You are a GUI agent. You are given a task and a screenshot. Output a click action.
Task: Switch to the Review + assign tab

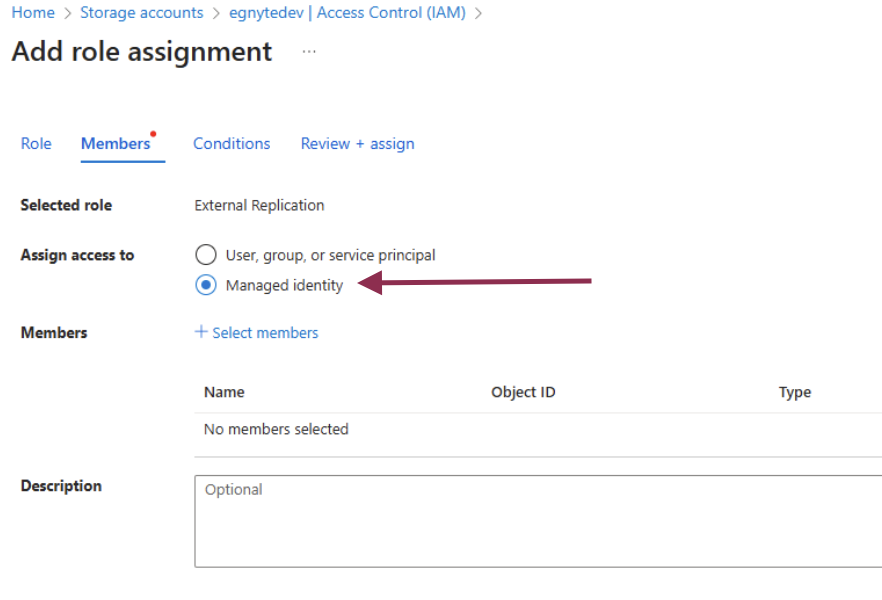[x=357, y=143]
